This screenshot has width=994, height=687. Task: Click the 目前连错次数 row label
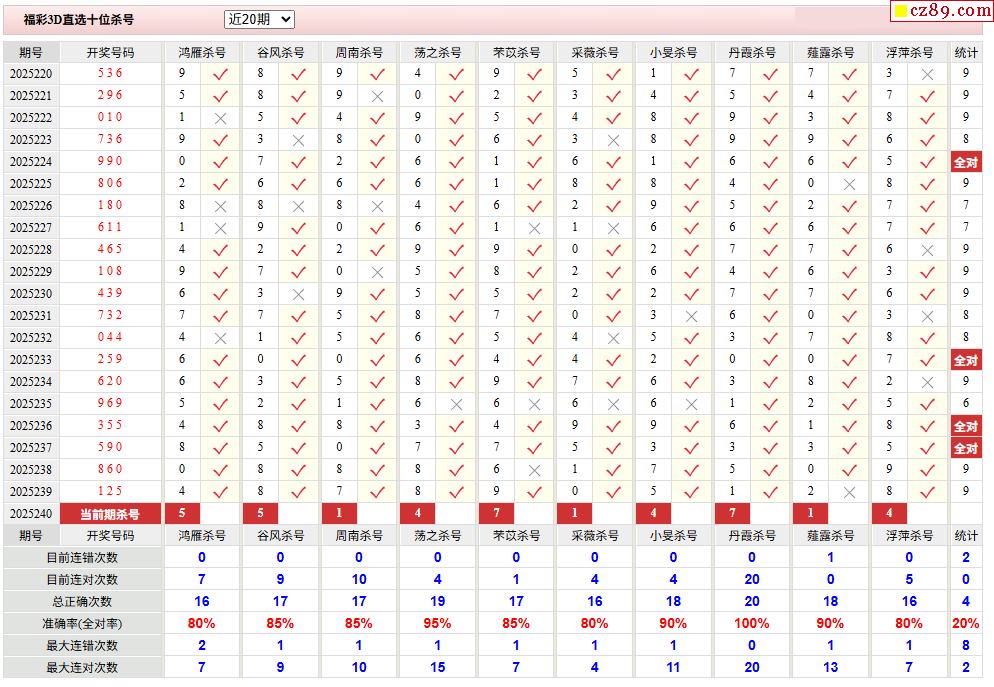[x=82, y=558]
